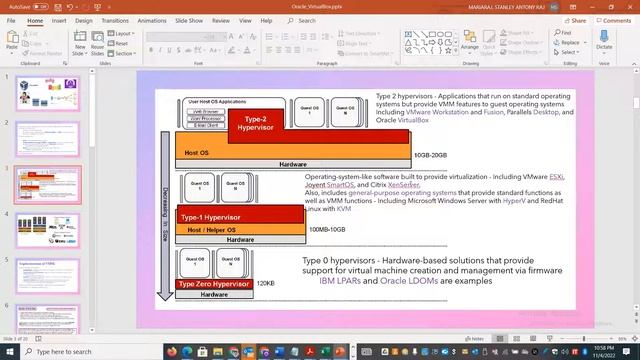
Task: Open the Animations tab
Action: [x=152, y=20]
